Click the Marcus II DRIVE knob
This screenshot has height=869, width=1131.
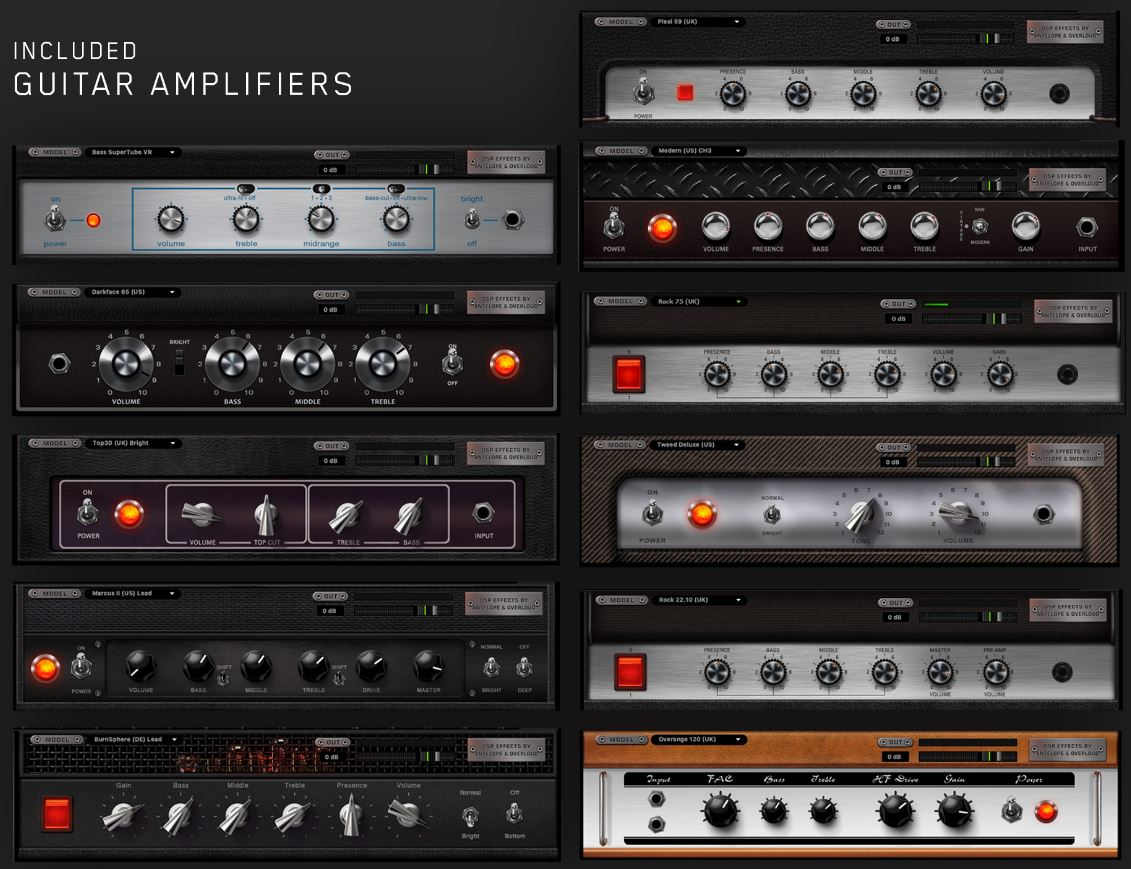click(371, 666)
